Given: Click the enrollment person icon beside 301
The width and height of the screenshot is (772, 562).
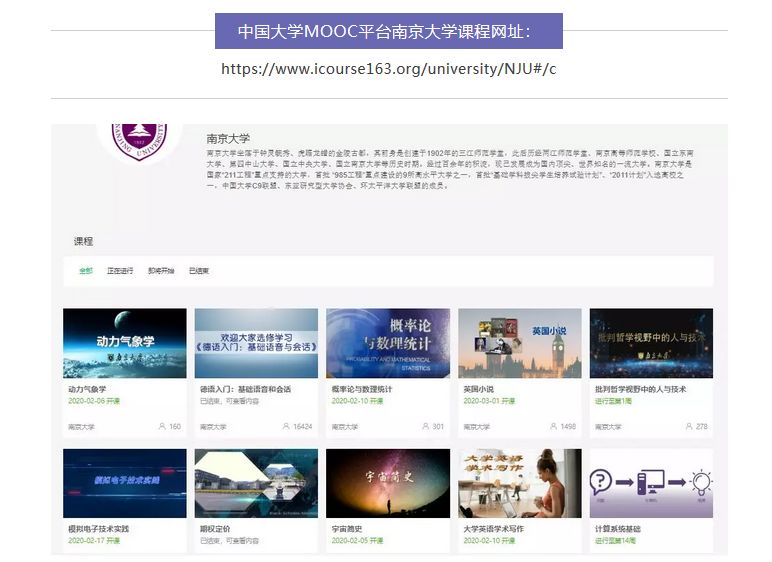Looking at the screenshot, I should pos(425,426).
